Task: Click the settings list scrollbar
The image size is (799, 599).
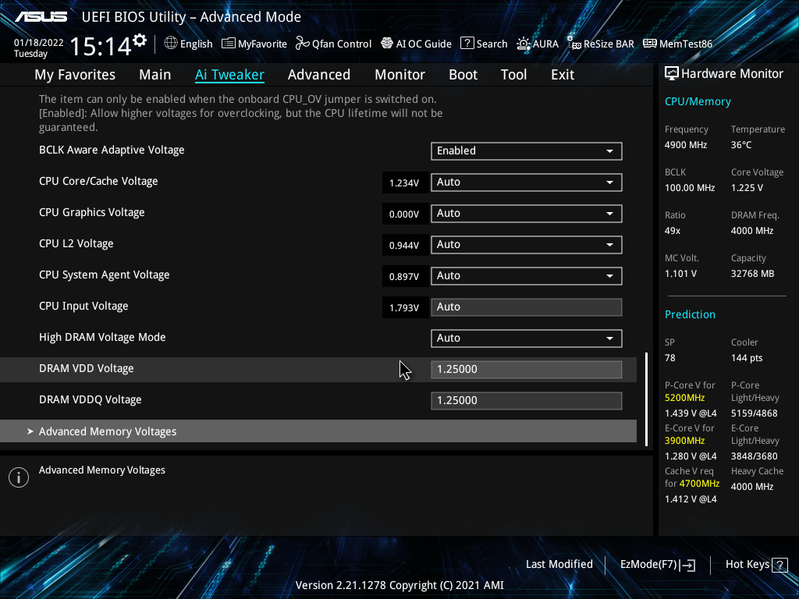Action: point(646,399)
